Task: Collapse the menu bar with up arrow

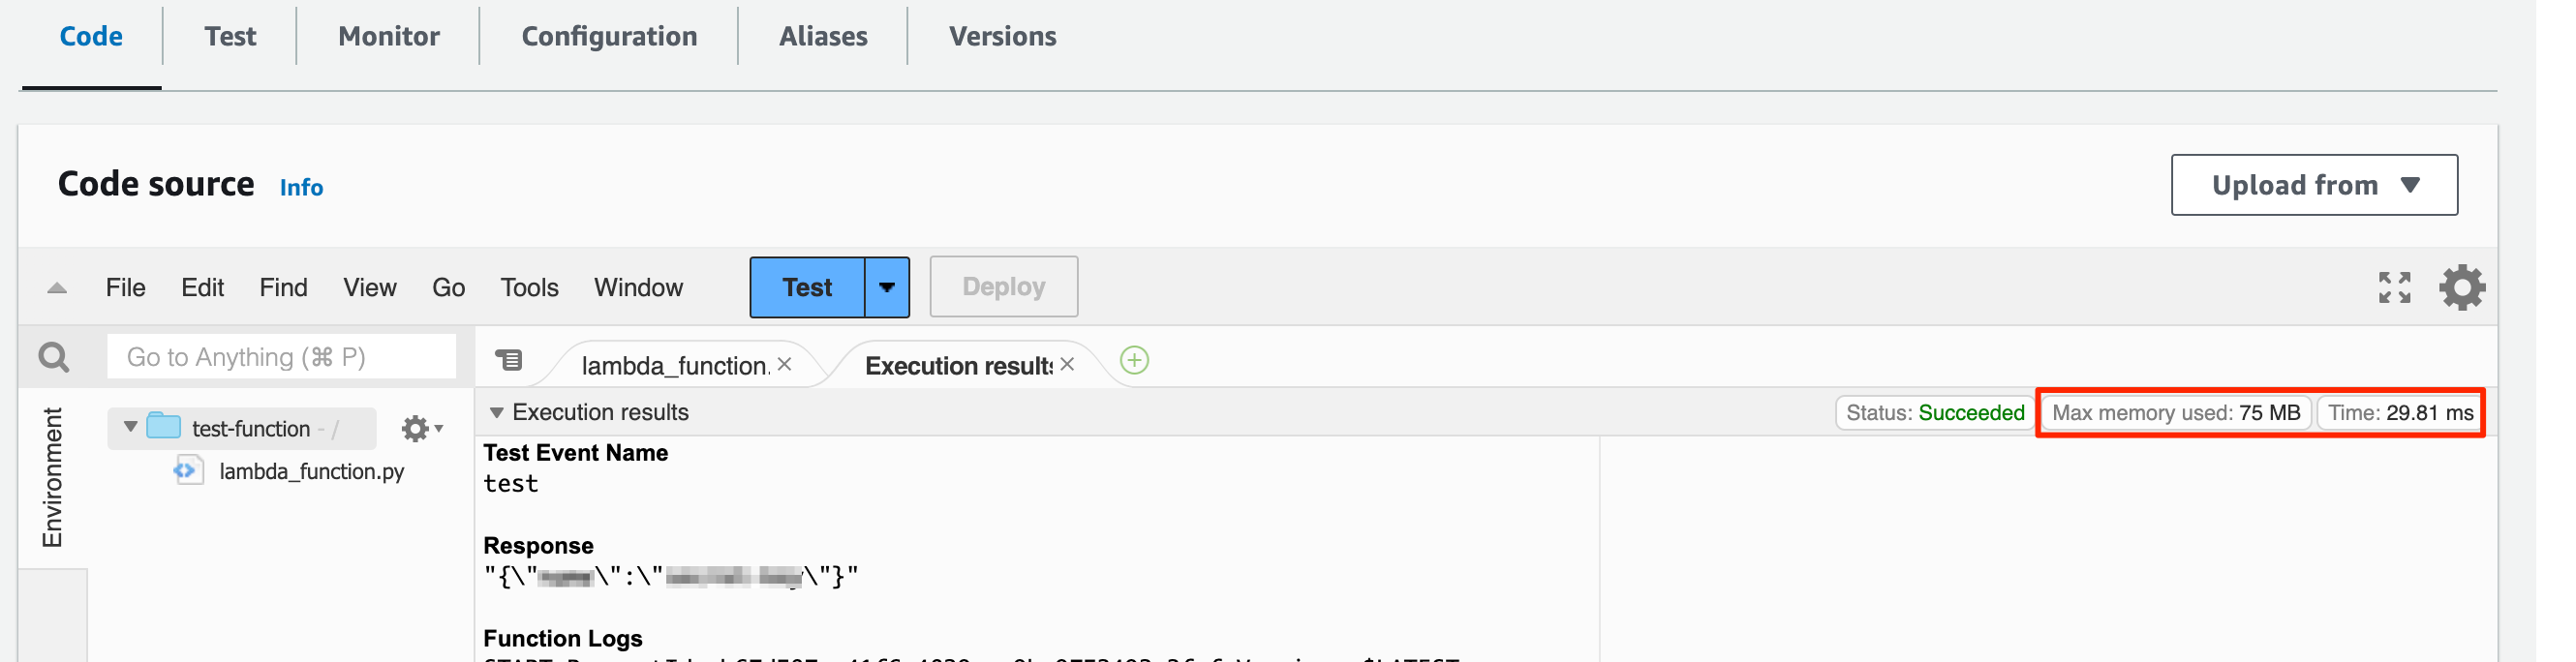Action: pos(57,288)
